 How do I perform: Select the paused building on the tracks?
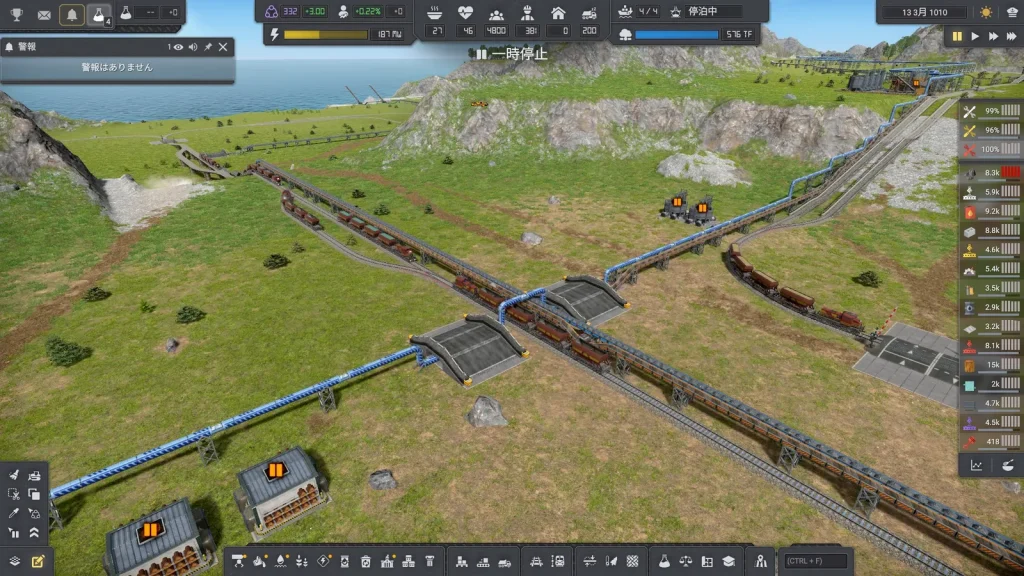(677, 207)
